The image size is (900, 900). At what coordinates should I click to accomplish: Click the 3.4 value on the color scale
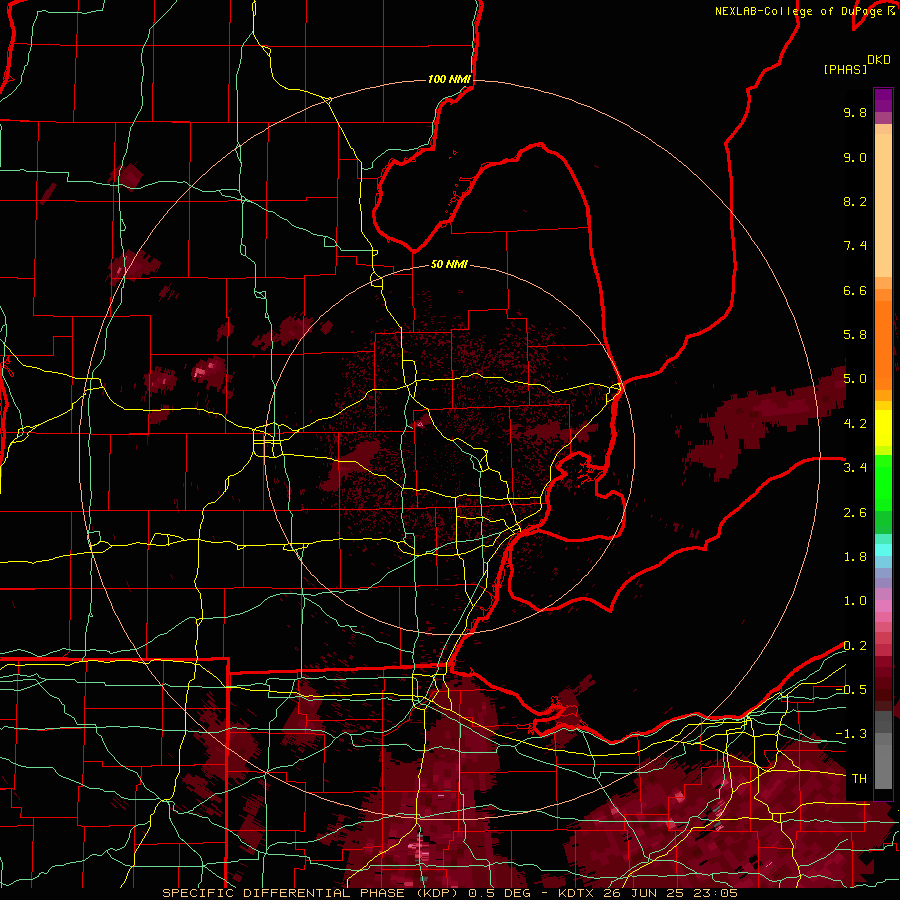[x=855, y=468]
